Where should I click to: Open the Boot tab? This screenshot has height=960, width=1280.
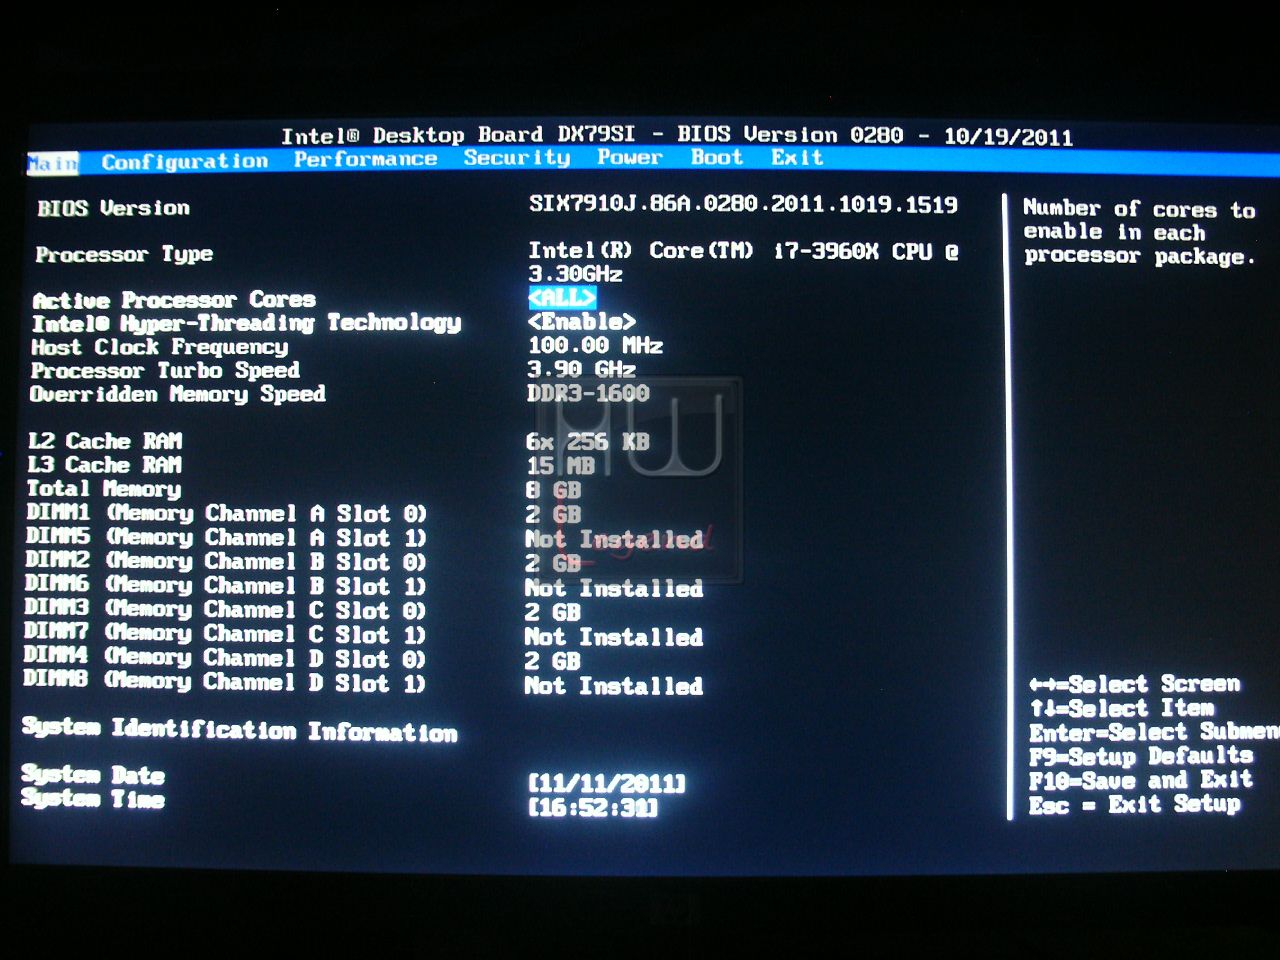tap(716, 157)
